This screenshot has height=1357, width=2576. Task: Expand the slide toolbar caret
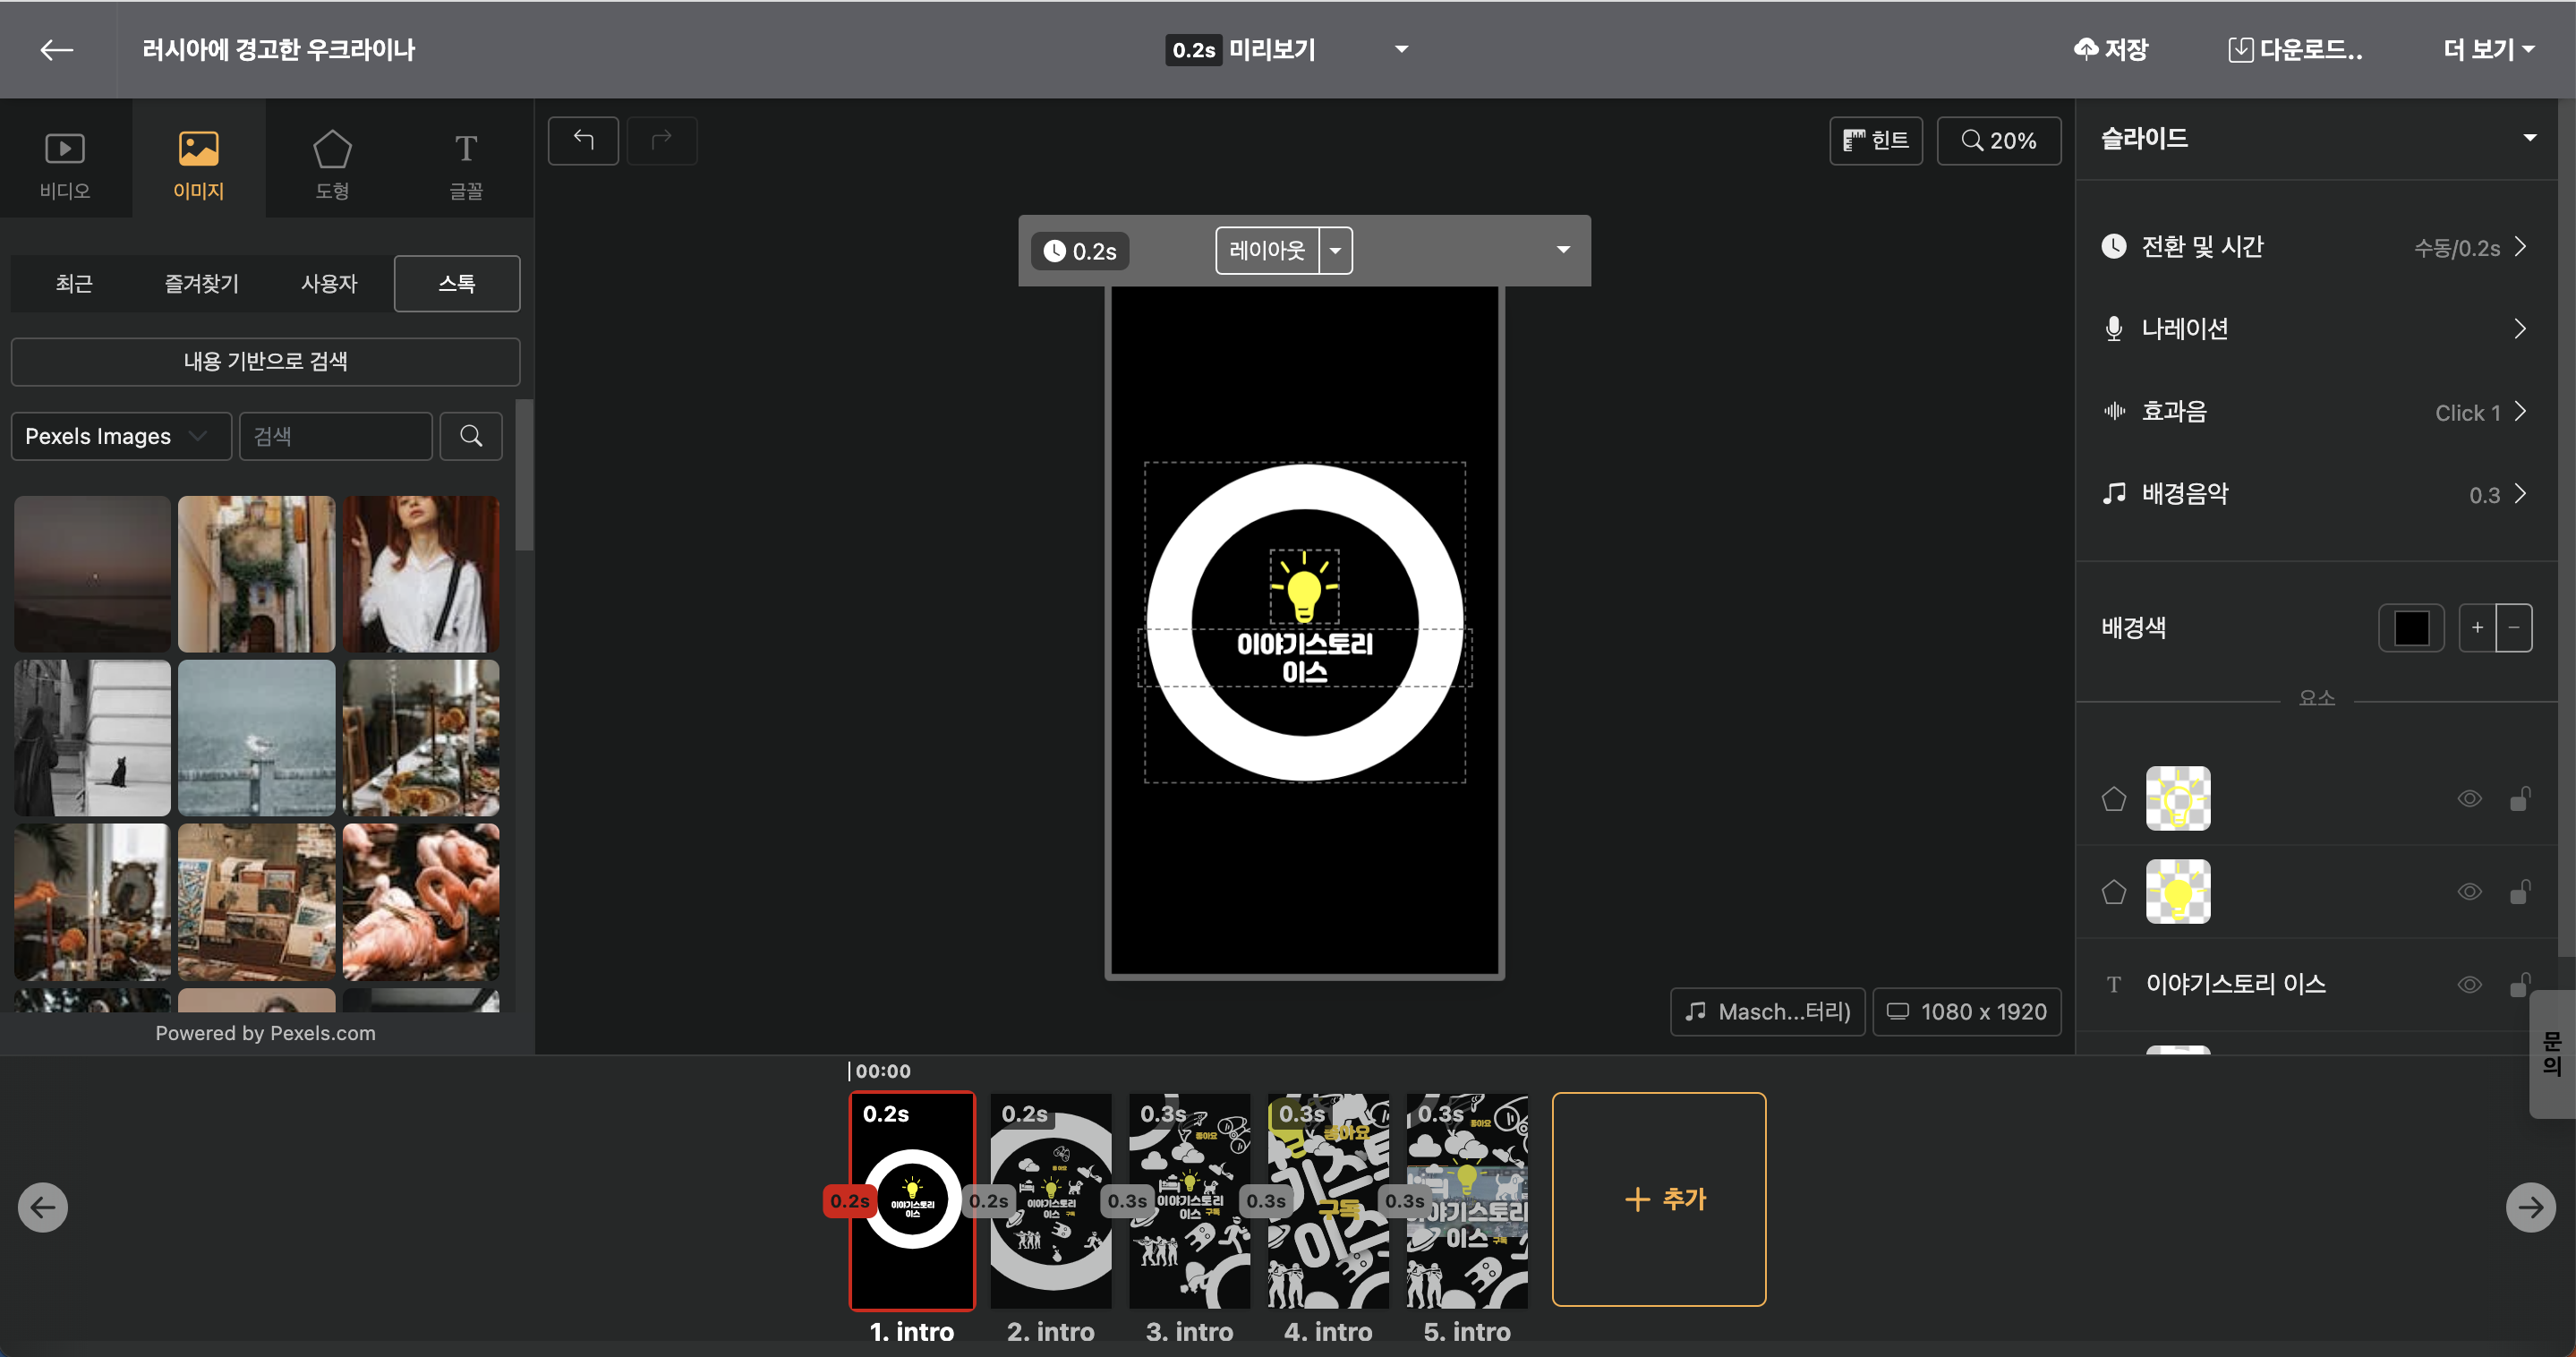click(x=1563, y=250)
